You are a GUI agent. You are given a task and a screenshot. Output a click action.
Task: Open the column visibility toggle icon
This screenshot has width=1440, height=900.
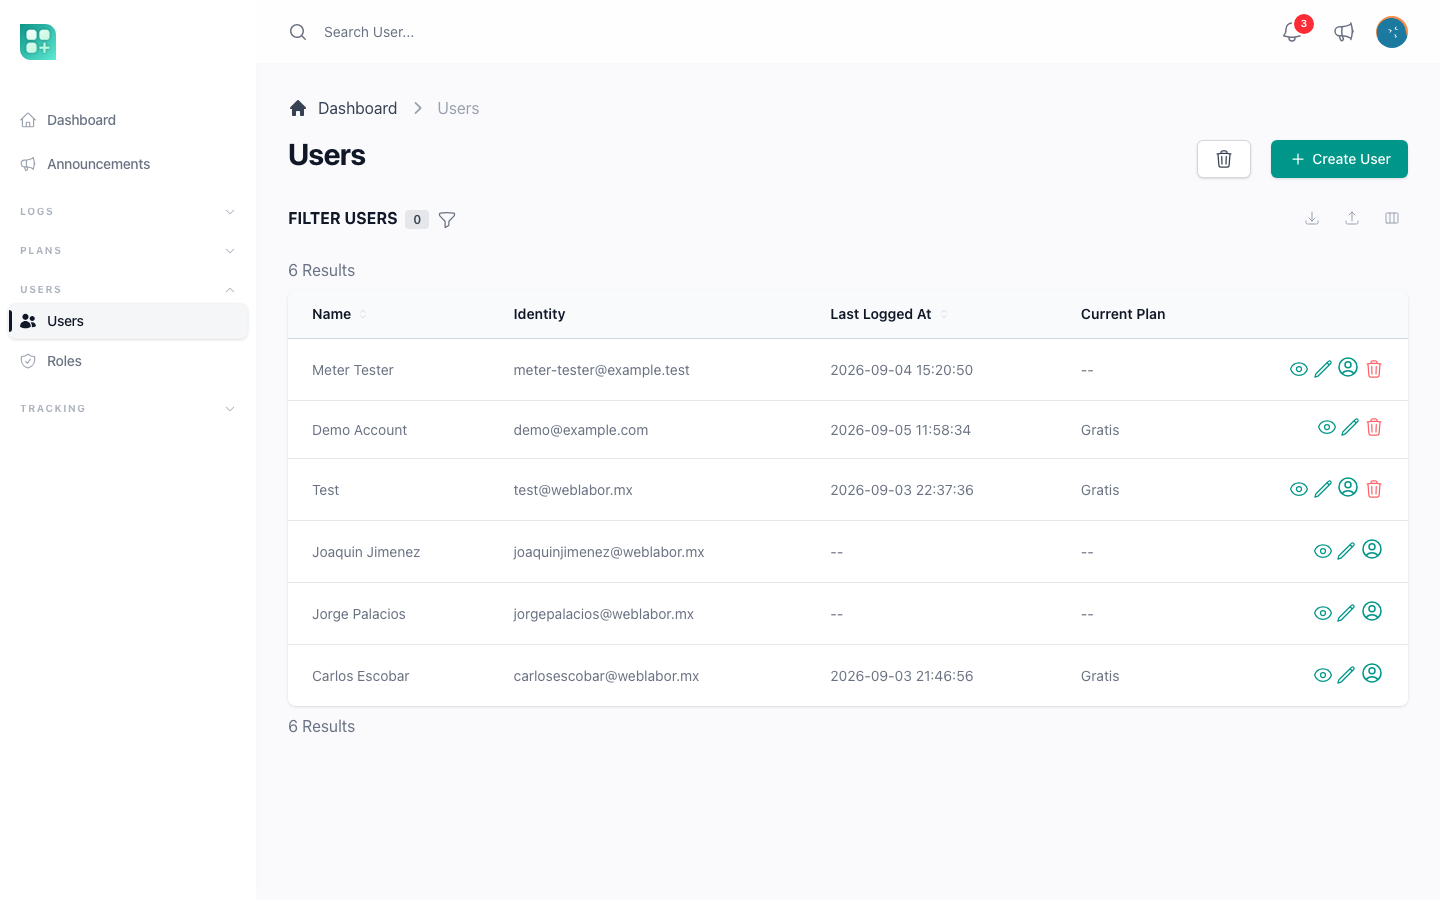point(1392,218)
